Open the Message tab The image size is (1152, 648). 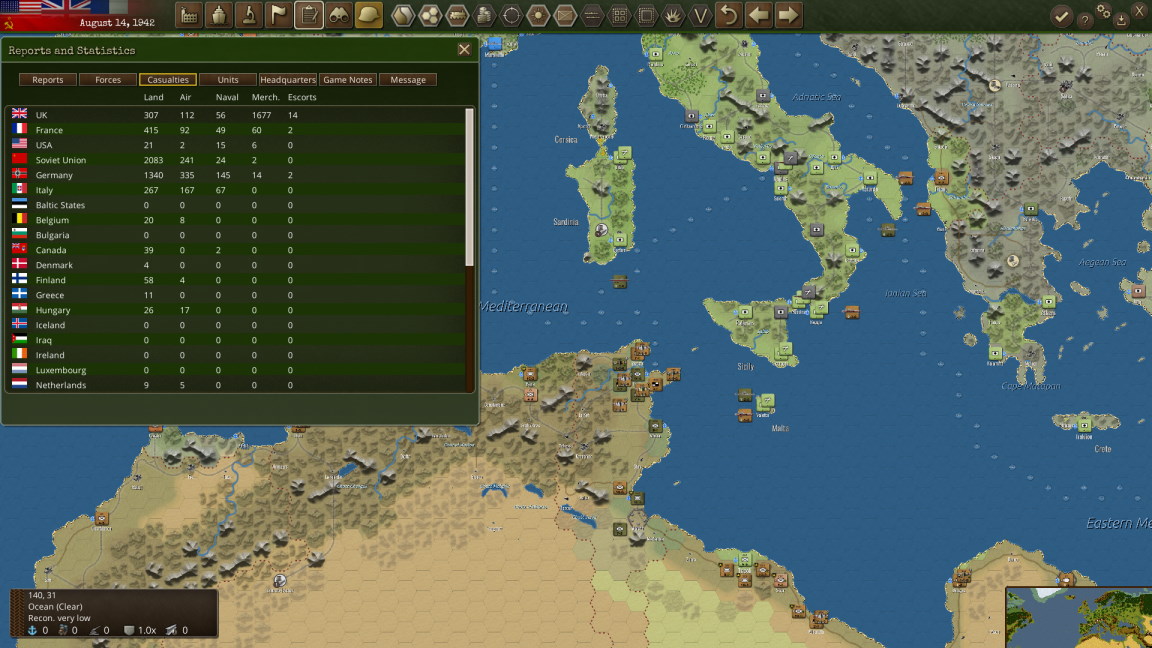tap(408, 79)
